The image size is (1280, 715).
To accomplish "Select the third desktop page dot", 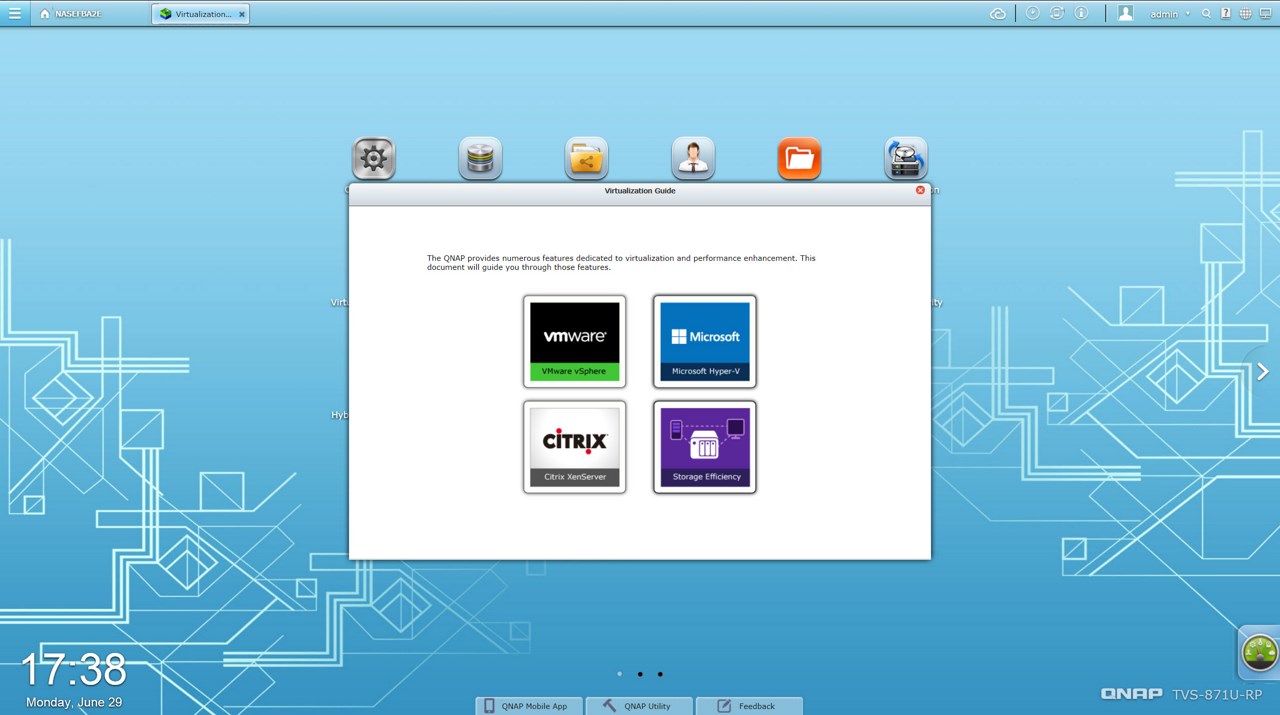I will coord(660,674).
